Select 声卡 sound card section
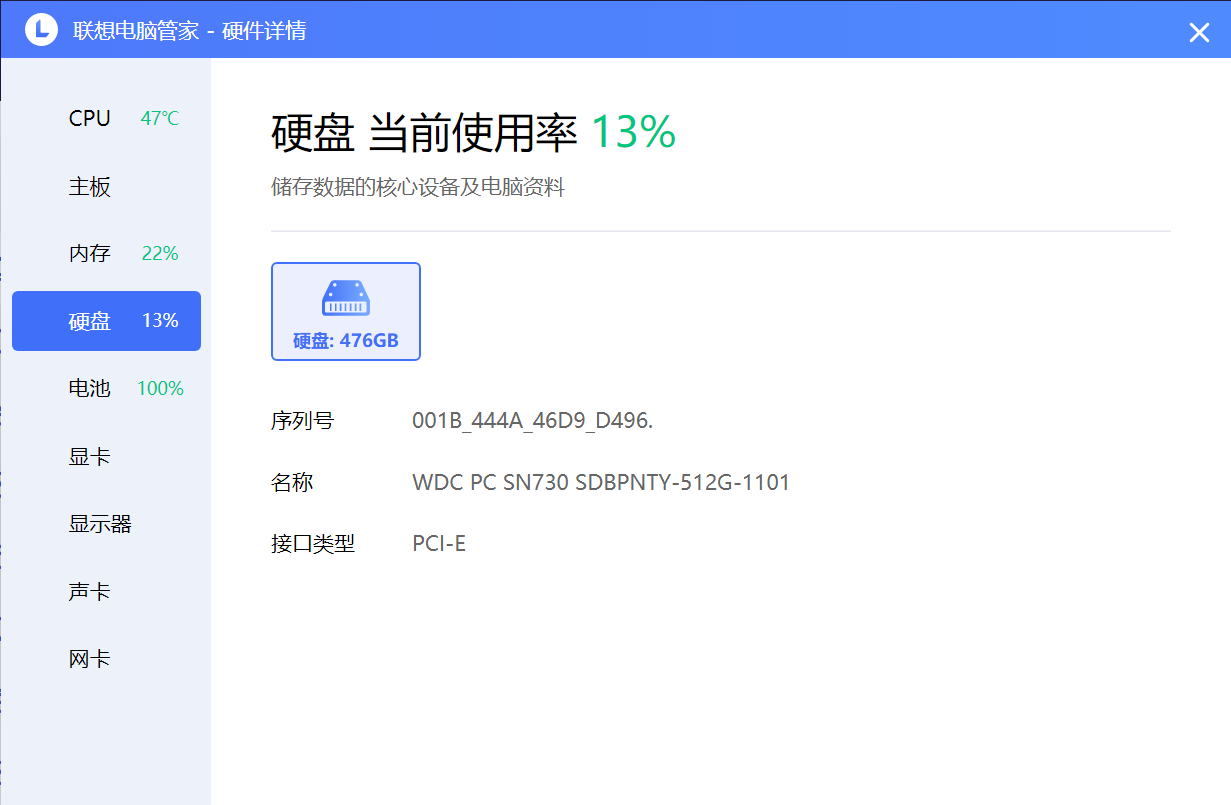 tap(106, 592)
